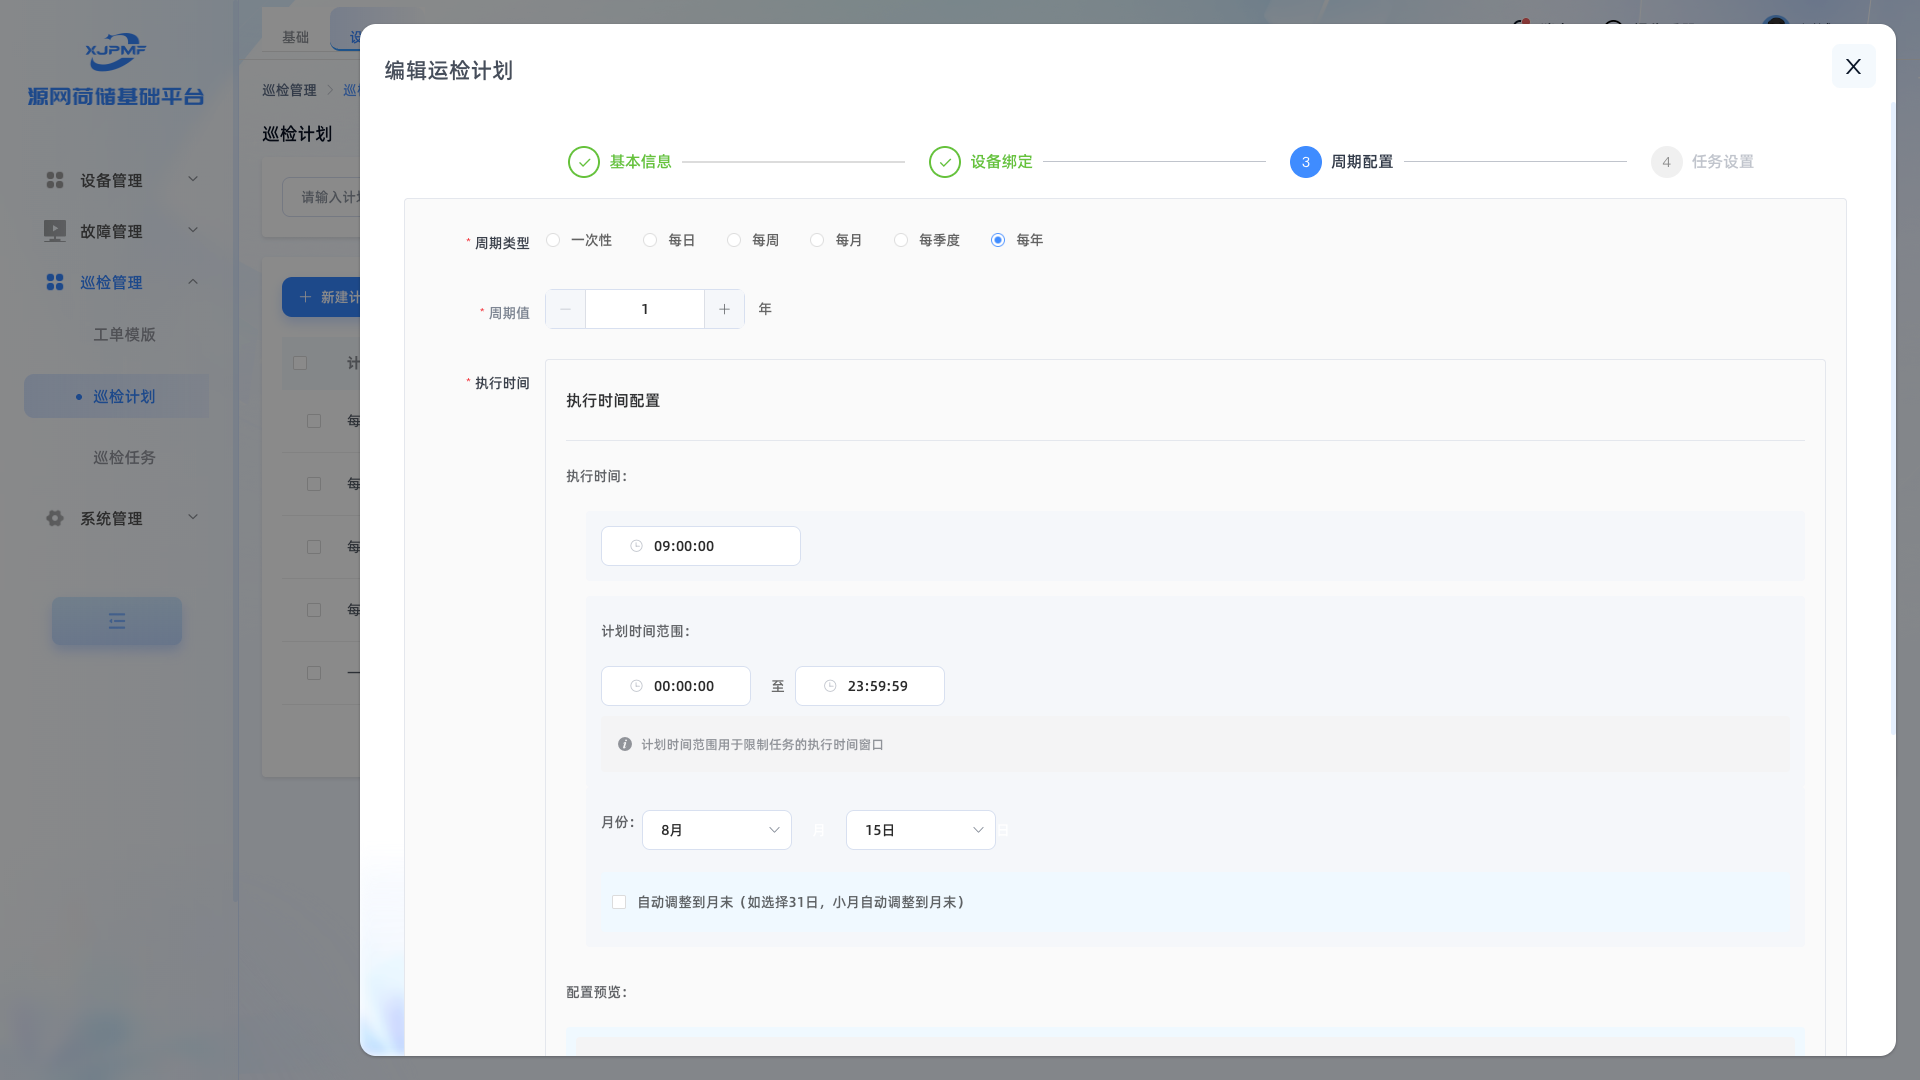Image resolution: width=1920 pixels, height=1080 pixels.
Task: Click clock icon in 09:00:00 time field
Action: click(636, 546)
